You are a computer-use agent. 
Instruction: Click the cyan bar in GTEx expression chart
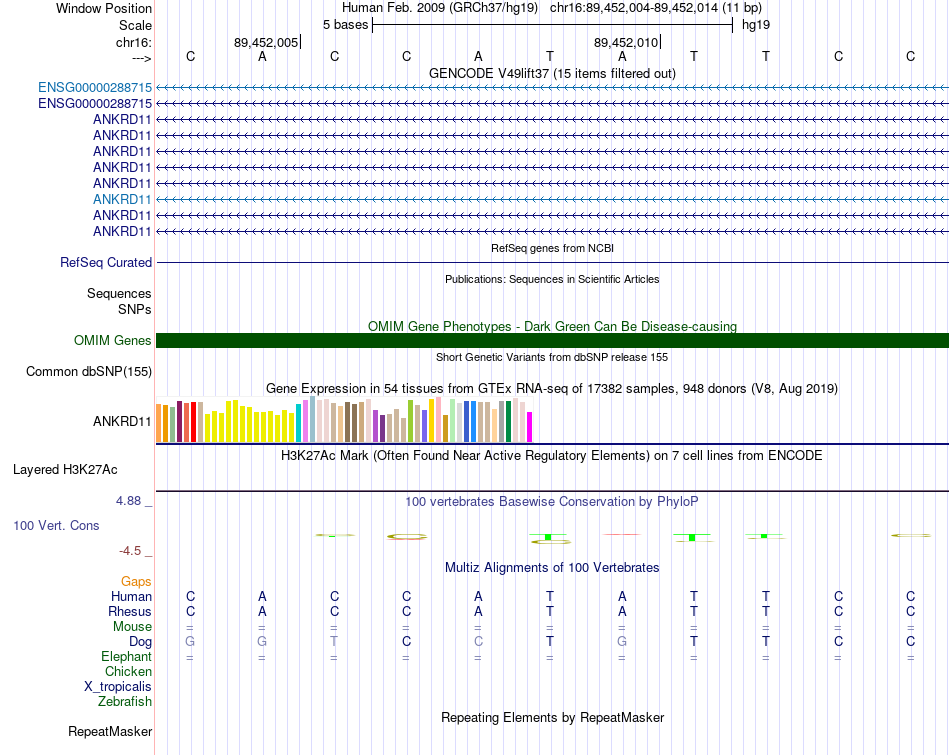tap(298, 423)
